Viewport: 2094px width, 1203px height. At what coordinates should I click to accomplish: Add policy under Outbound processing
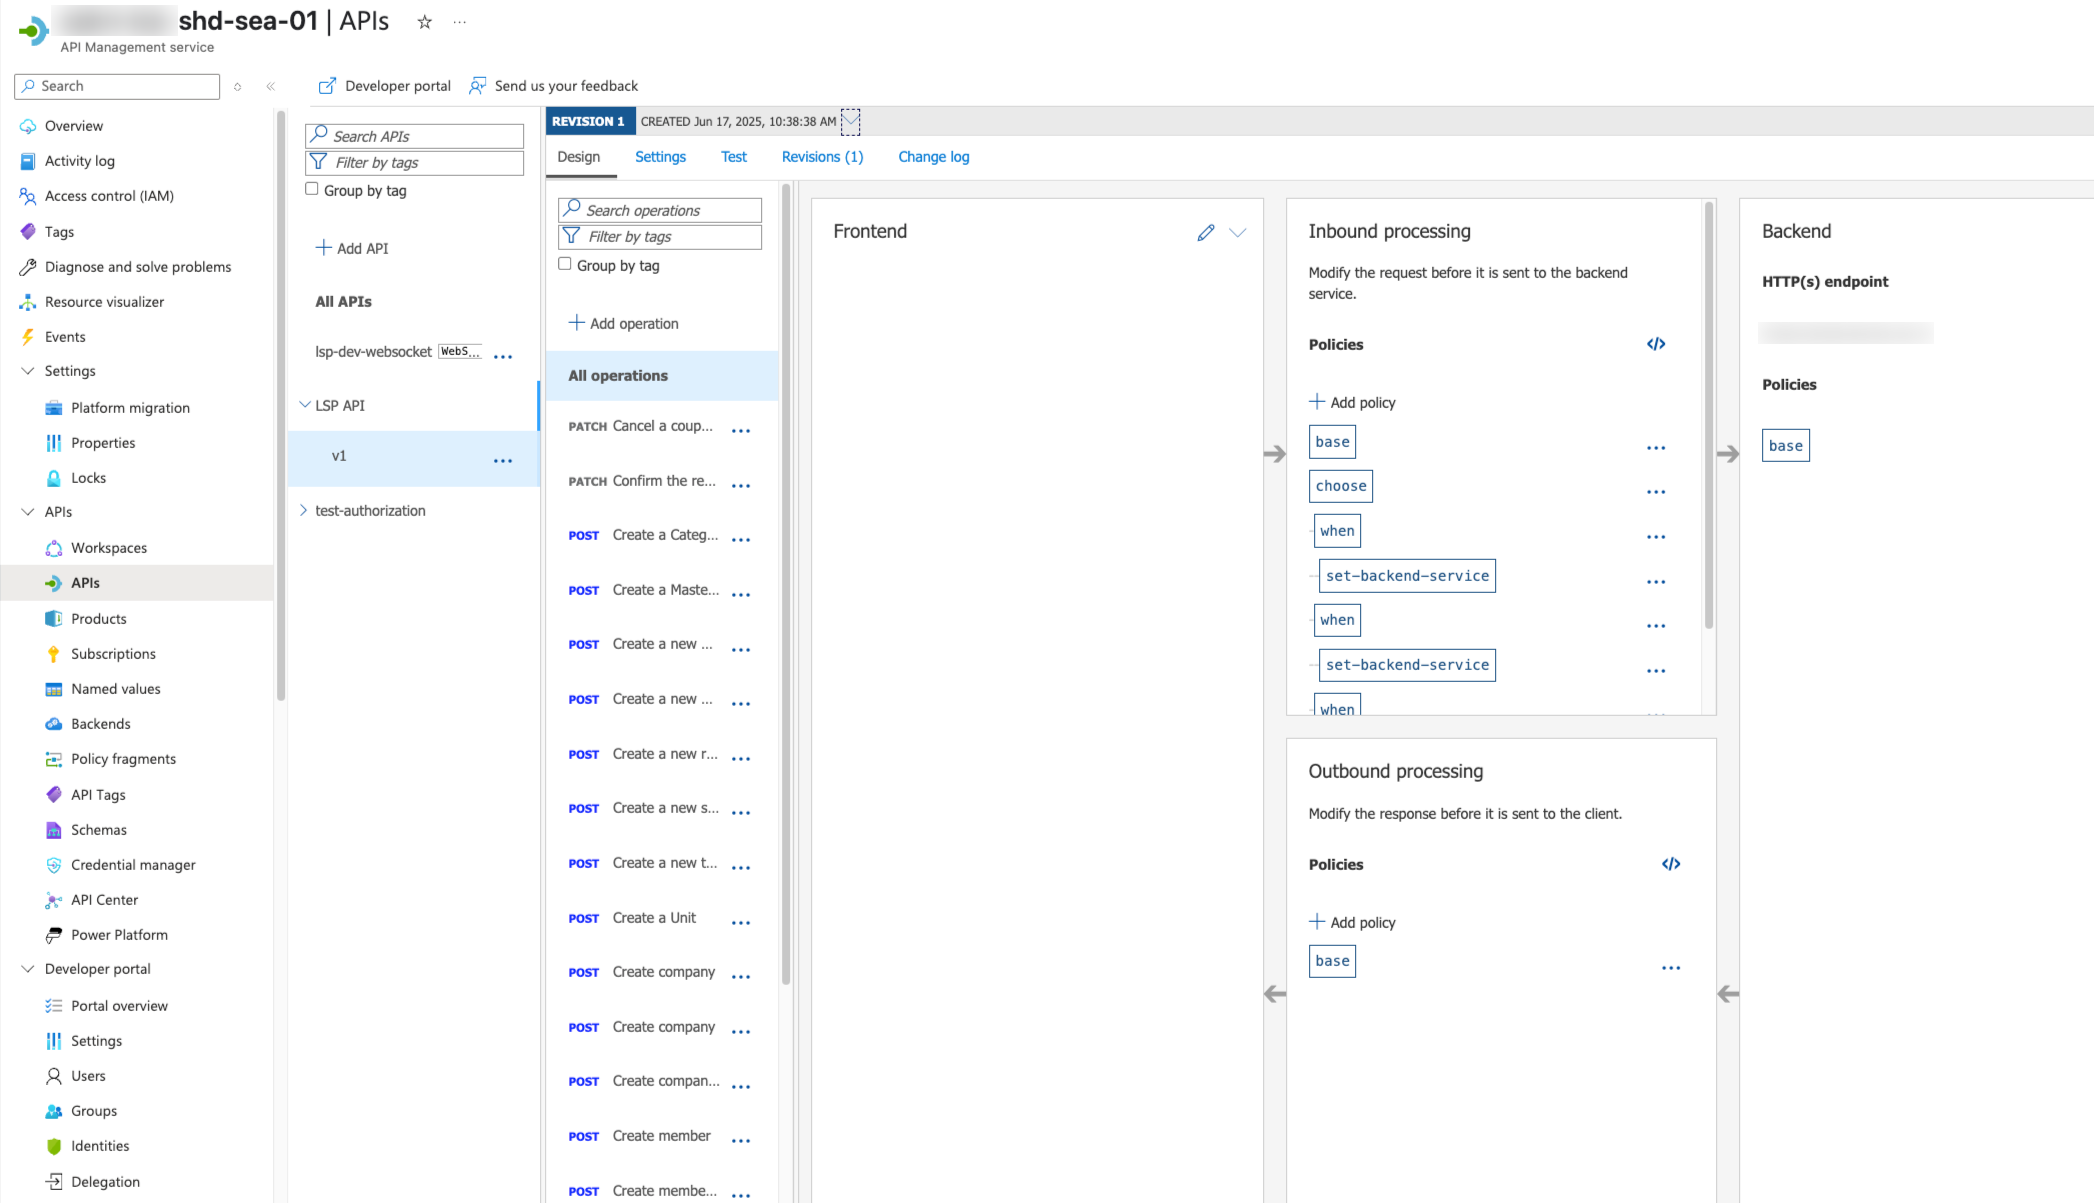(x=1352, y=922)
